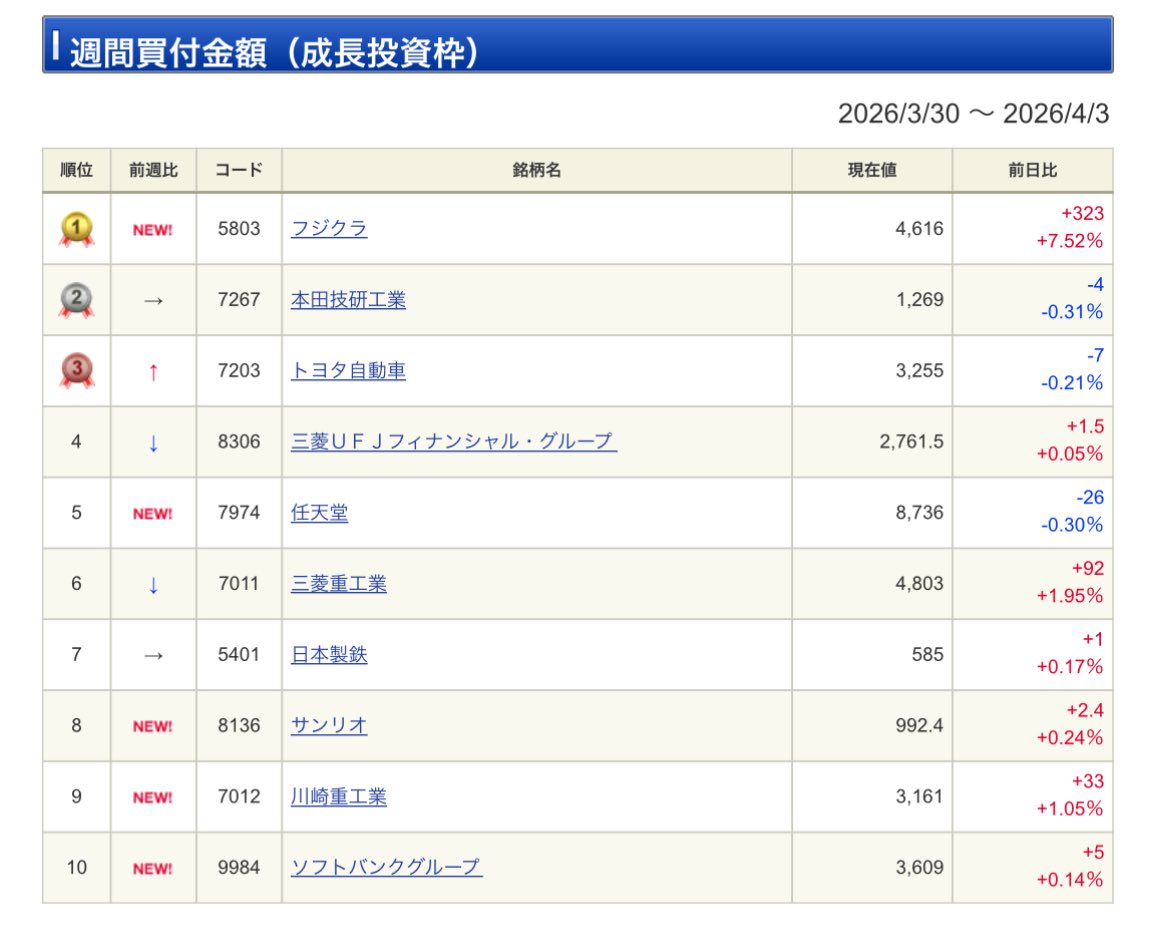Click the NEW! badge in フジクラ row
The height and width of the screenshot is (933, 1152).
coord(153,230)
